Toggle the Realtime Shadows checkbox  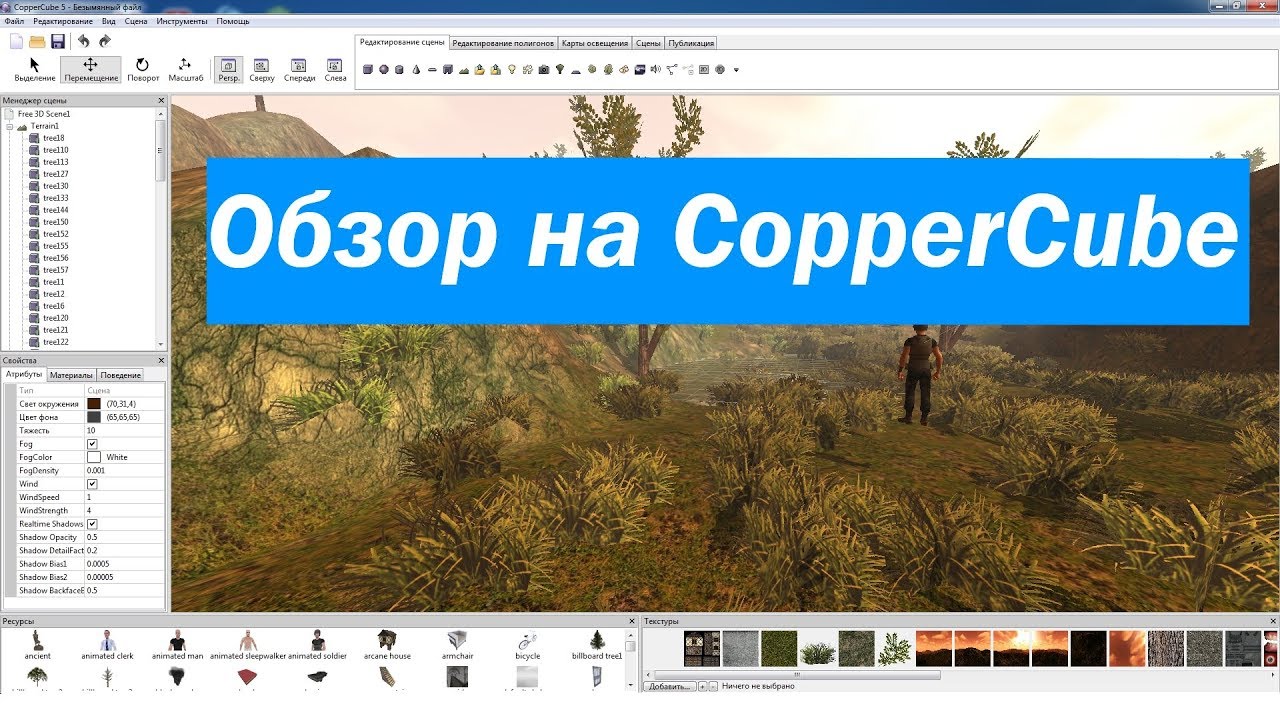pyautogui.click(x=92, y=524)
